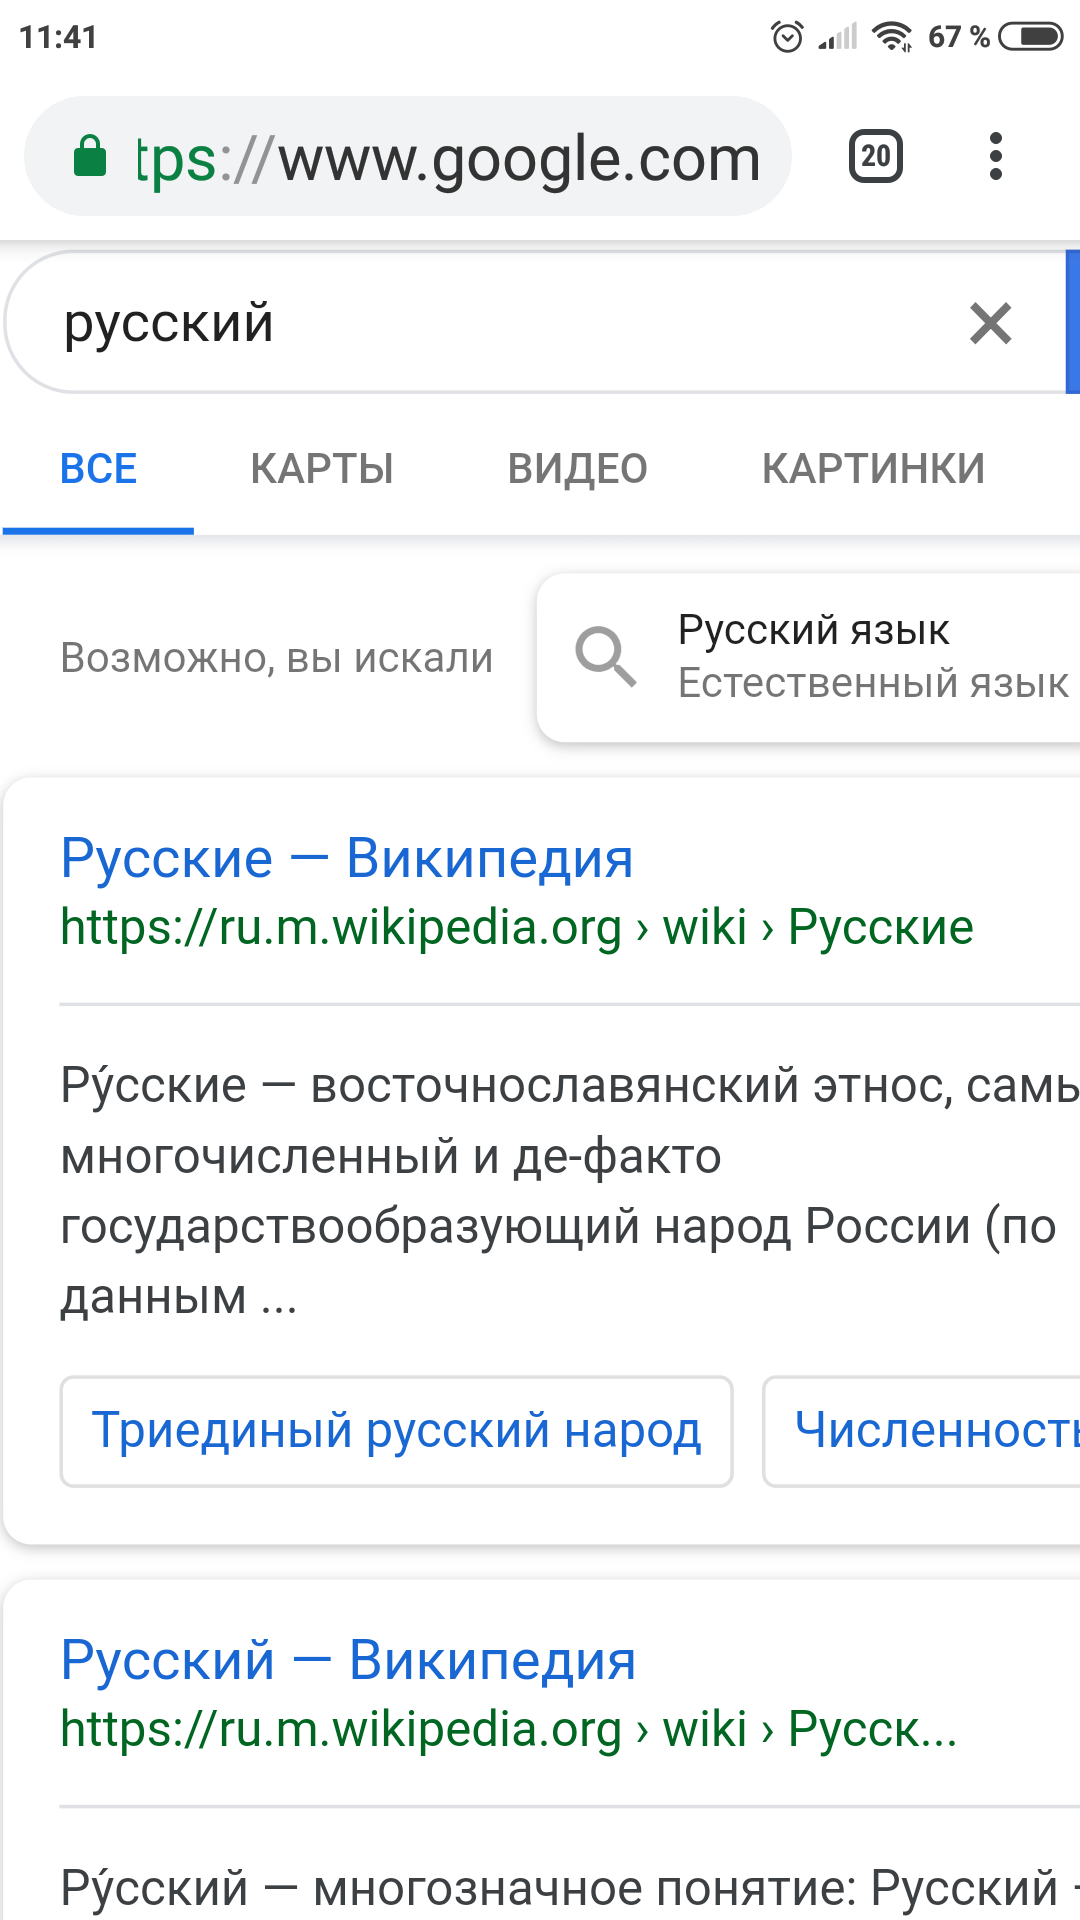This screenshot has width=1080, height=1920.
Task: Tap the Wi-Fi status bar icon
Action: (x=891, y=37)
